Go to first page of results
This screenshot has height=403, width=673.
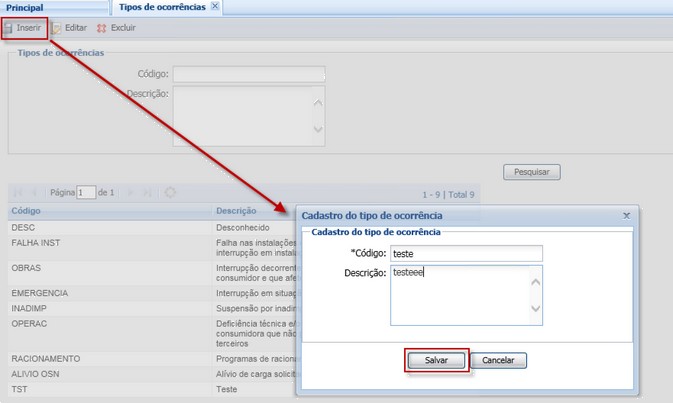(x=18, y=192)
